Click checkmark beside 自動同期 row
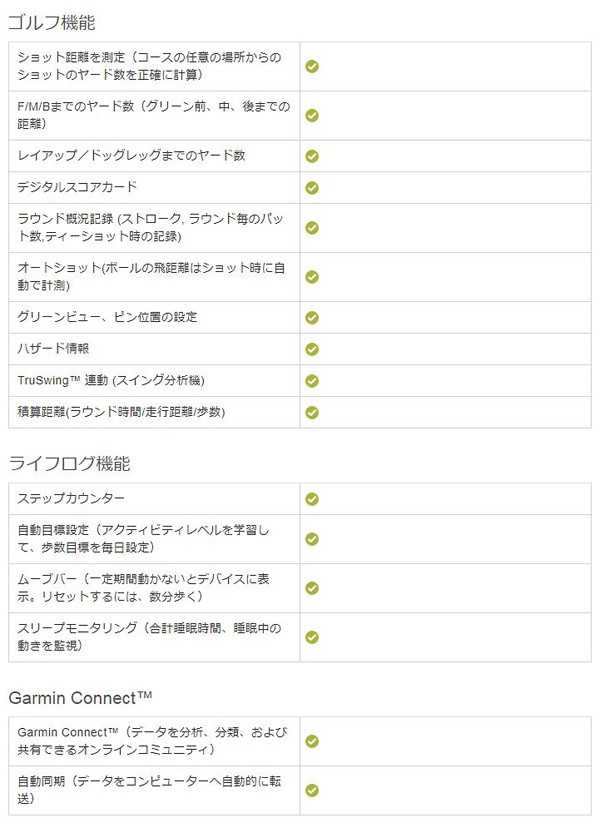Image resolution: width=600 pixels, height=827 pixels. [x=312, y=790]
